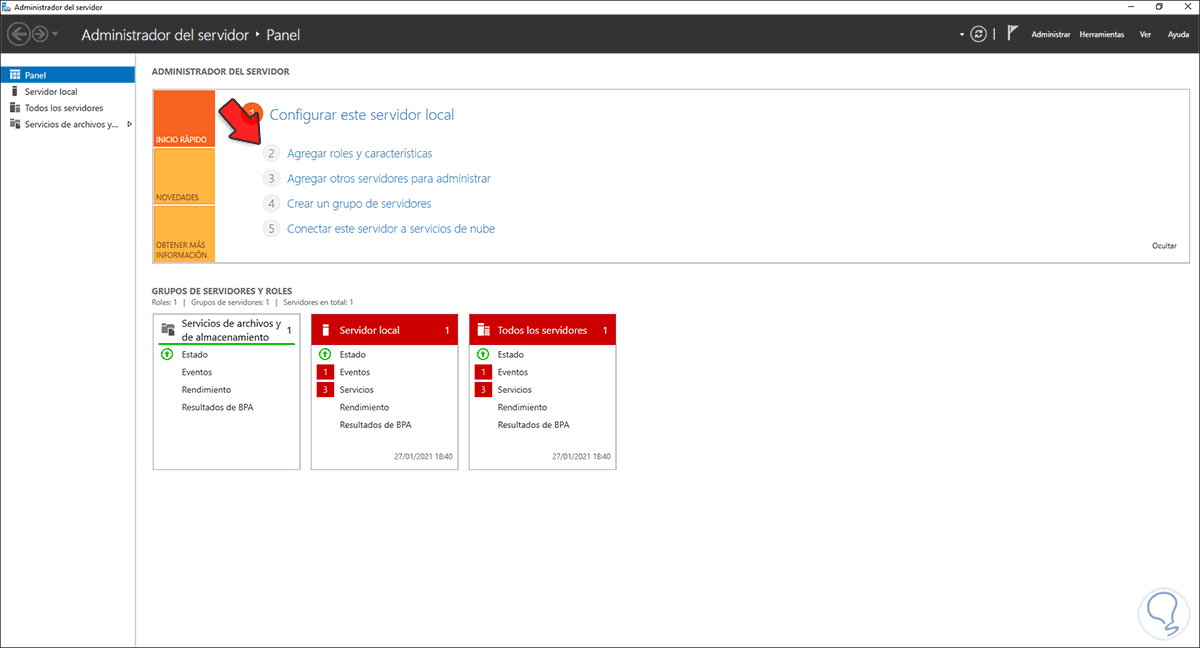Click Eventos alert badge in Todos los servidores tile
Screen dimensions: 1200x648
point(483,372)
